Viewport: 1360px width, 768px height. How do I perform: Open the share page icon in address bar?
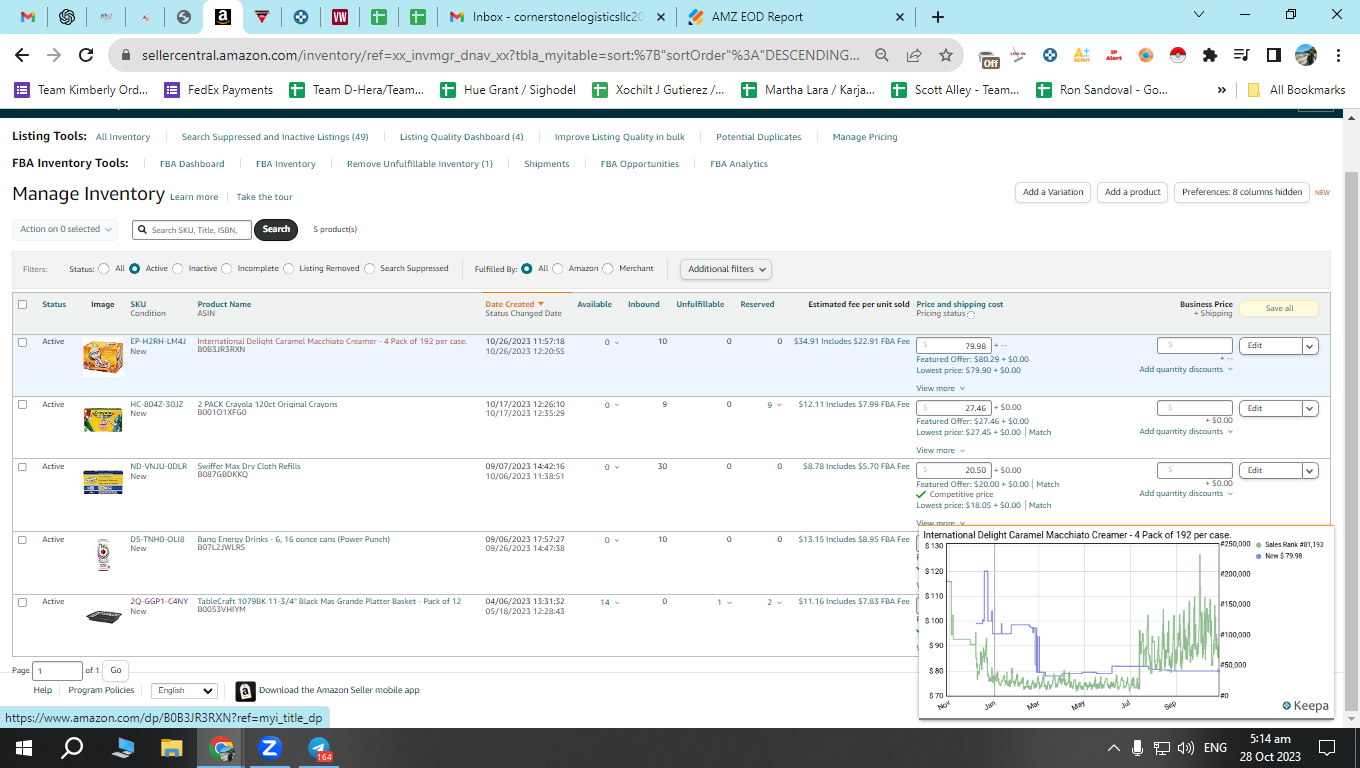[914, 55]
